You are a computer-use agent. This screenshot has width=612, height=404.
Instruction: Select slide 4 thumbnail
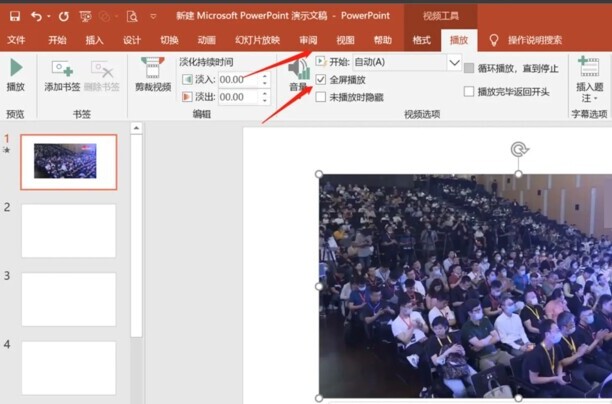point(69,368)
